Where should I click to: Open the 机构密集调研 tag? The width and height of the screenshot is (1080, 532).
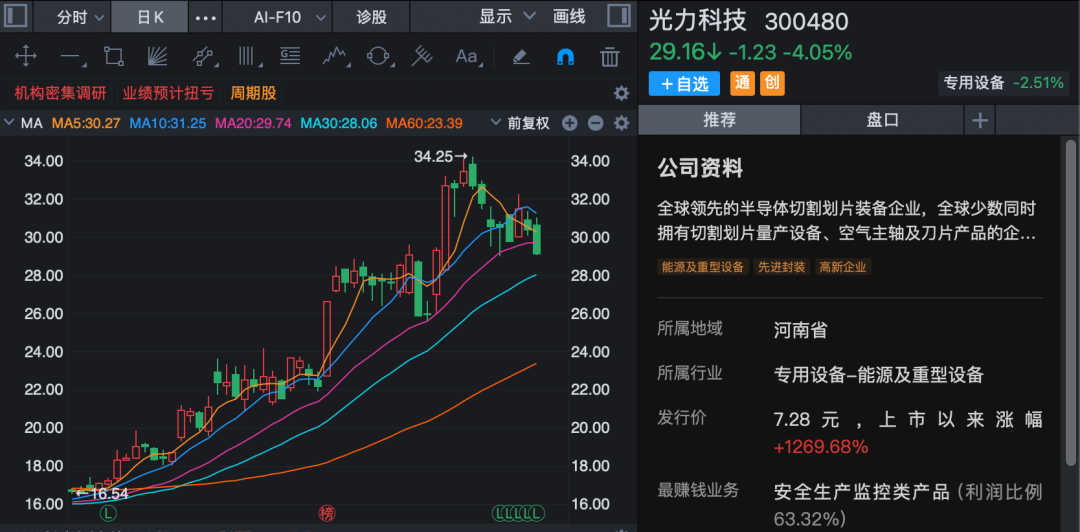click(60, 93)
